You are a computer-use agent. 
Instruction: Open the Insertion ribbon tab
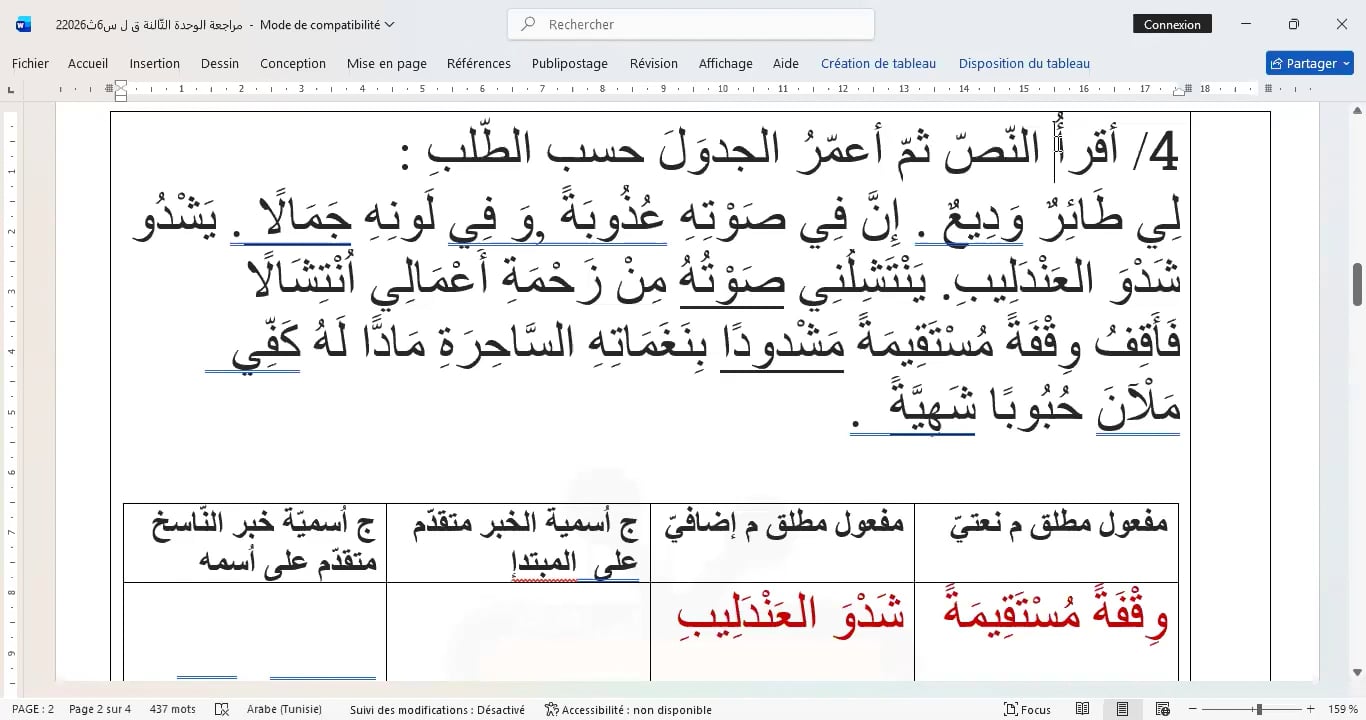pos(154,63)
